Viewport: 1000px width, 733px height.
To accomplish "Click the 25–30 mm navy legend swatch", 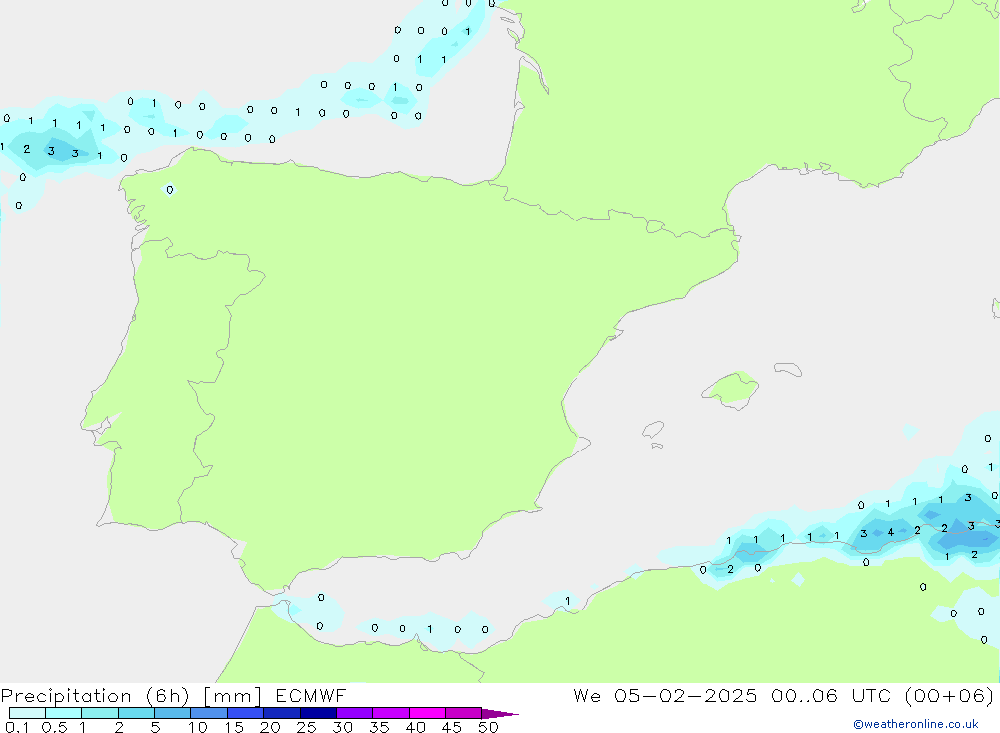I will coord(318,713).
